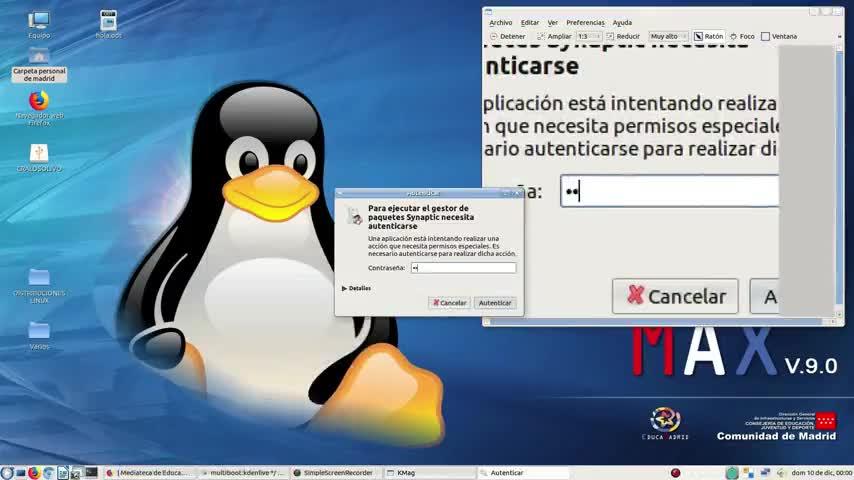Viewport: 854px width, 480px height.
Task: Open the Varios desktop folder
Action: (x=39, y=335)
